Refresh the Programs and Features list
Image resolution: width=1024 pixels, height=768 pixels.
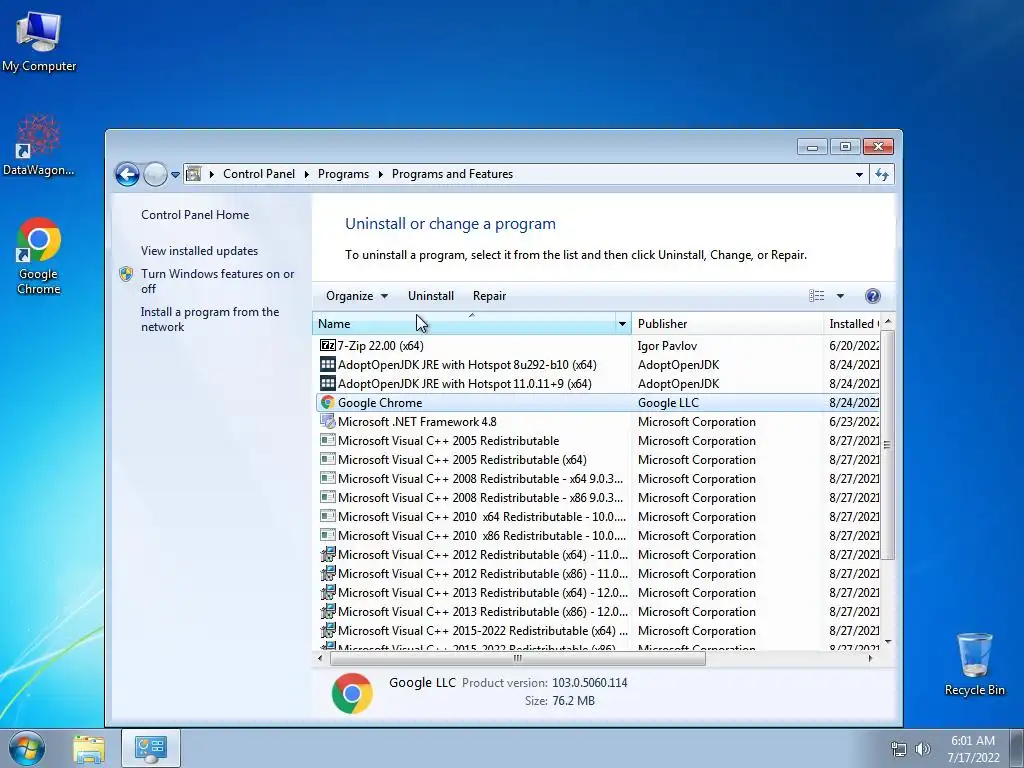coord(882,174)
